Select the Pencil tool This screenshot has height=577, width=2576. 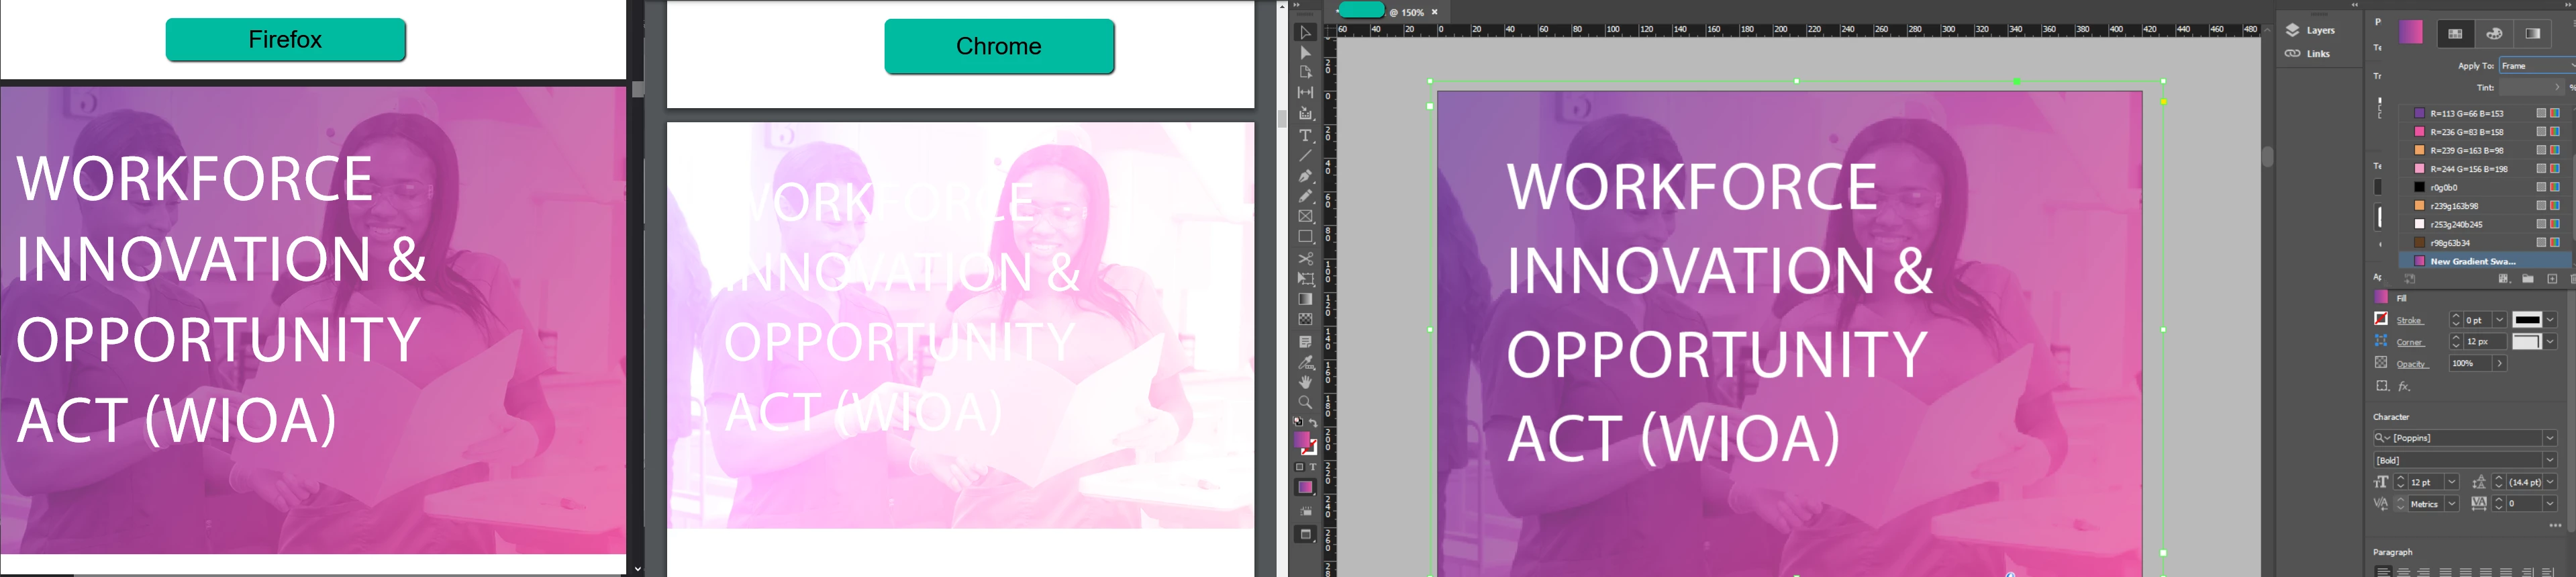[x=1305, y=196]
